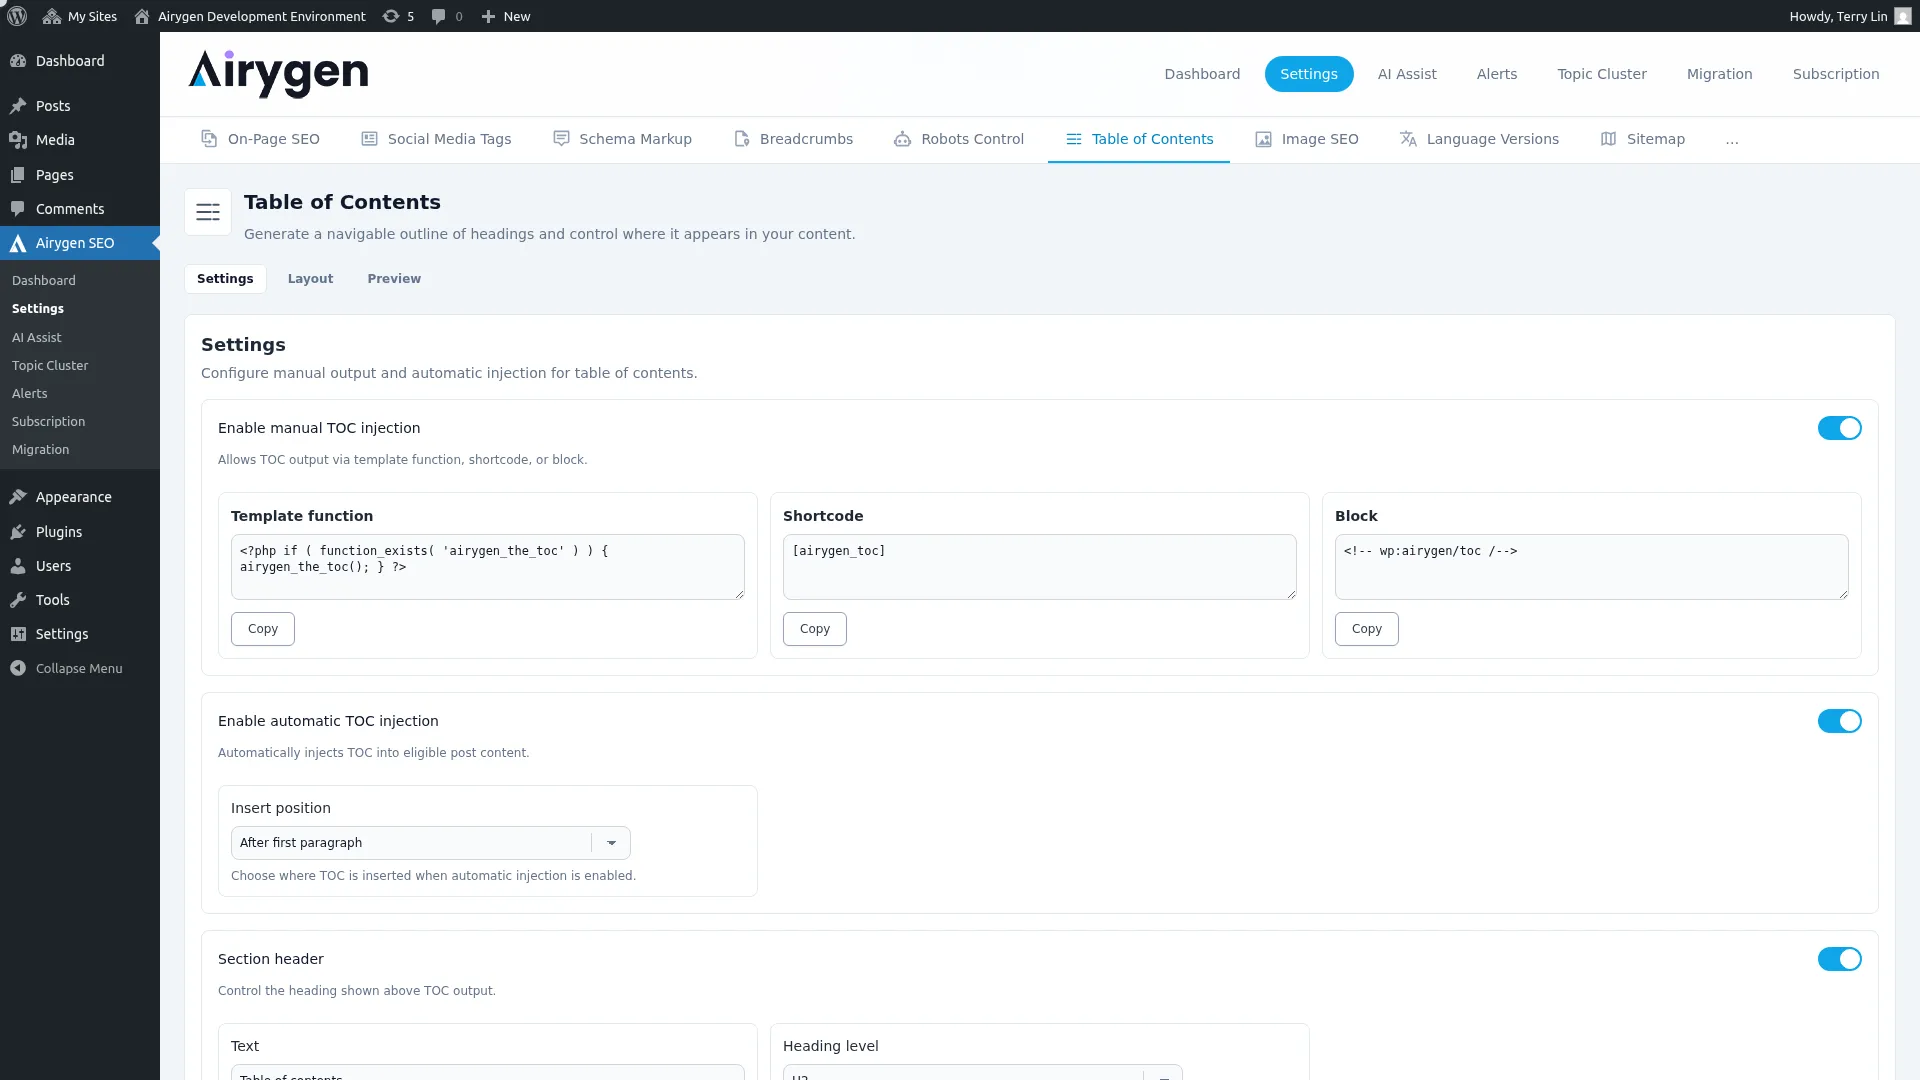Click the Breadcrumbs icon
1920x1080 pixels.
[x=742, y=139]
